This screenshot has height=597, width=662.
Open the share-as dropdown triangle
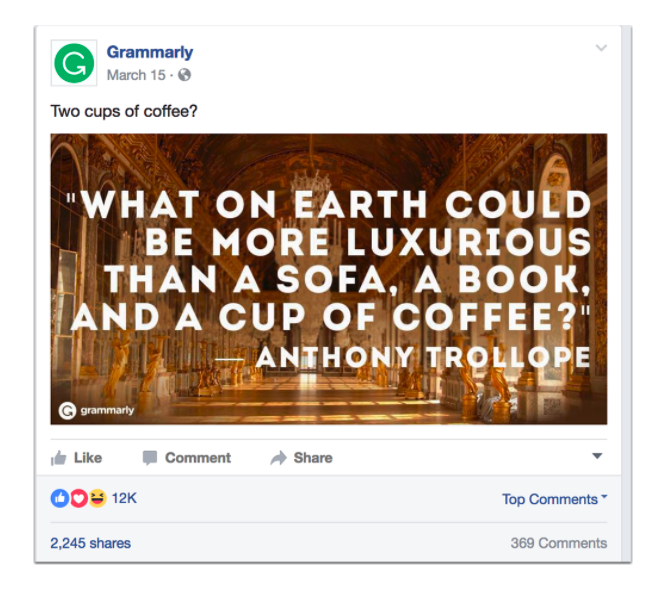click(597, 457)
